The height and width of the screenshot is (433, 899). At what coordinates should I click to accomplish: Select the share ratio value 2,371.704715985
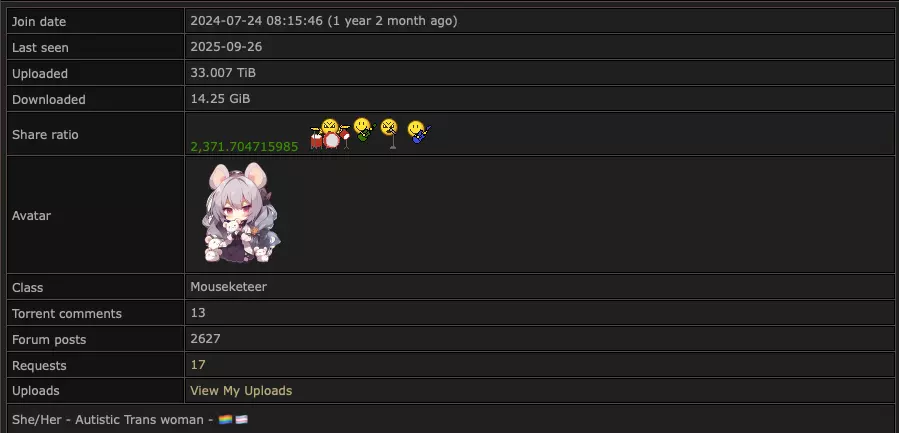(x=244, y=147)
